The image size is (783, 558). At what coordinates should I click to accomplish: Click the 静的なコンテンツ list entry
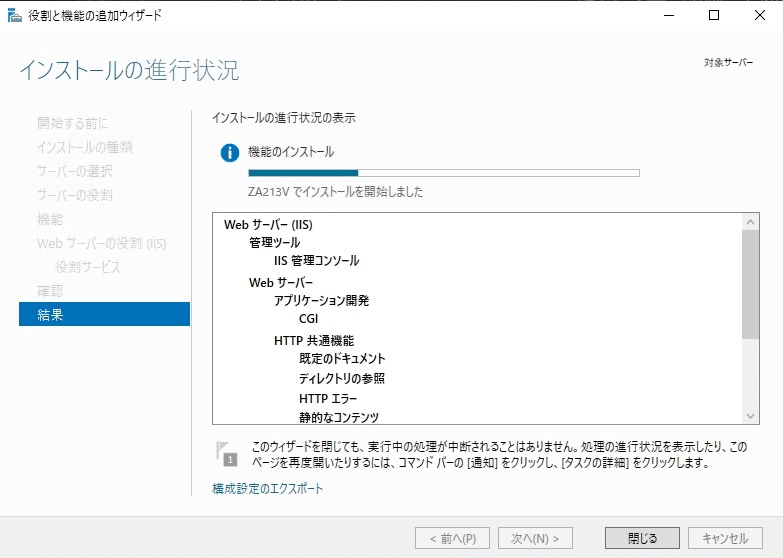click(339, 417)
